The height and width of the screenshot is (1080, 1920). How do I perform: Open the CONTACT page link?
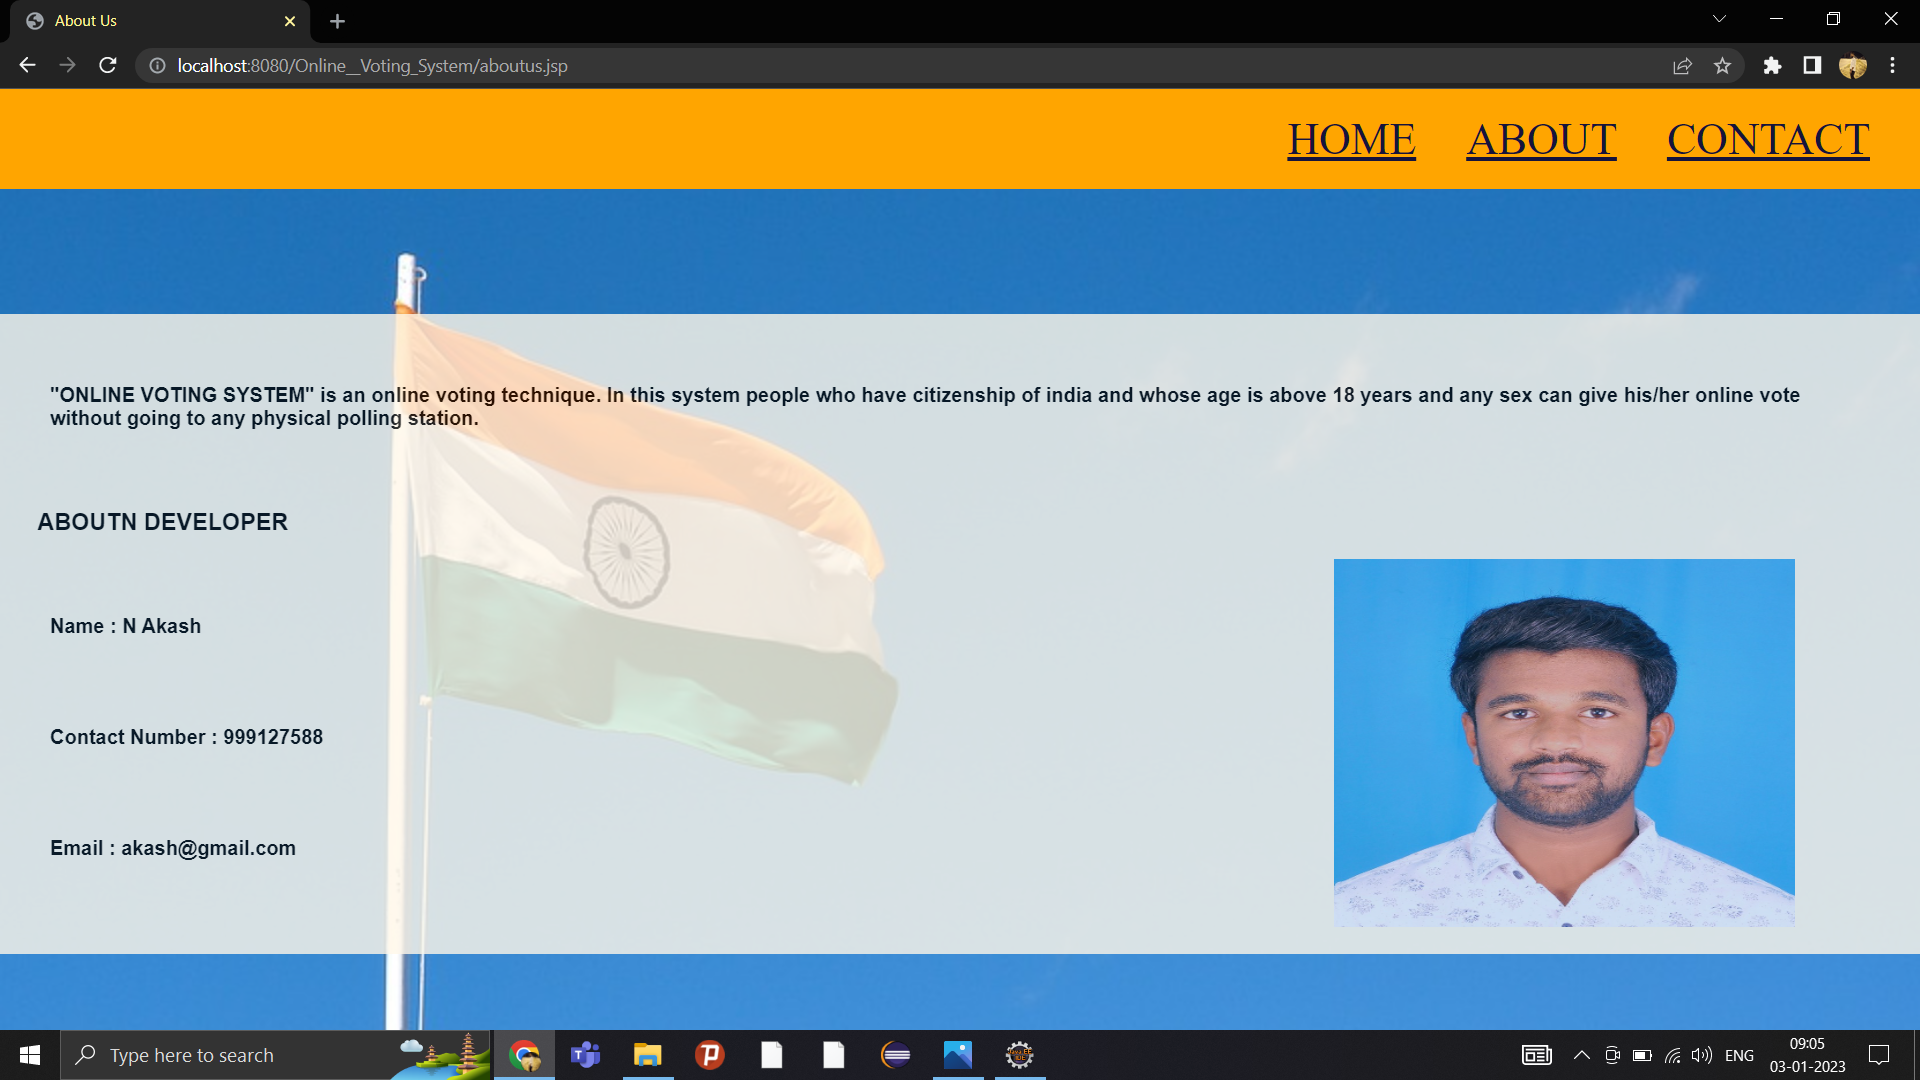[x=1767, y=139]
